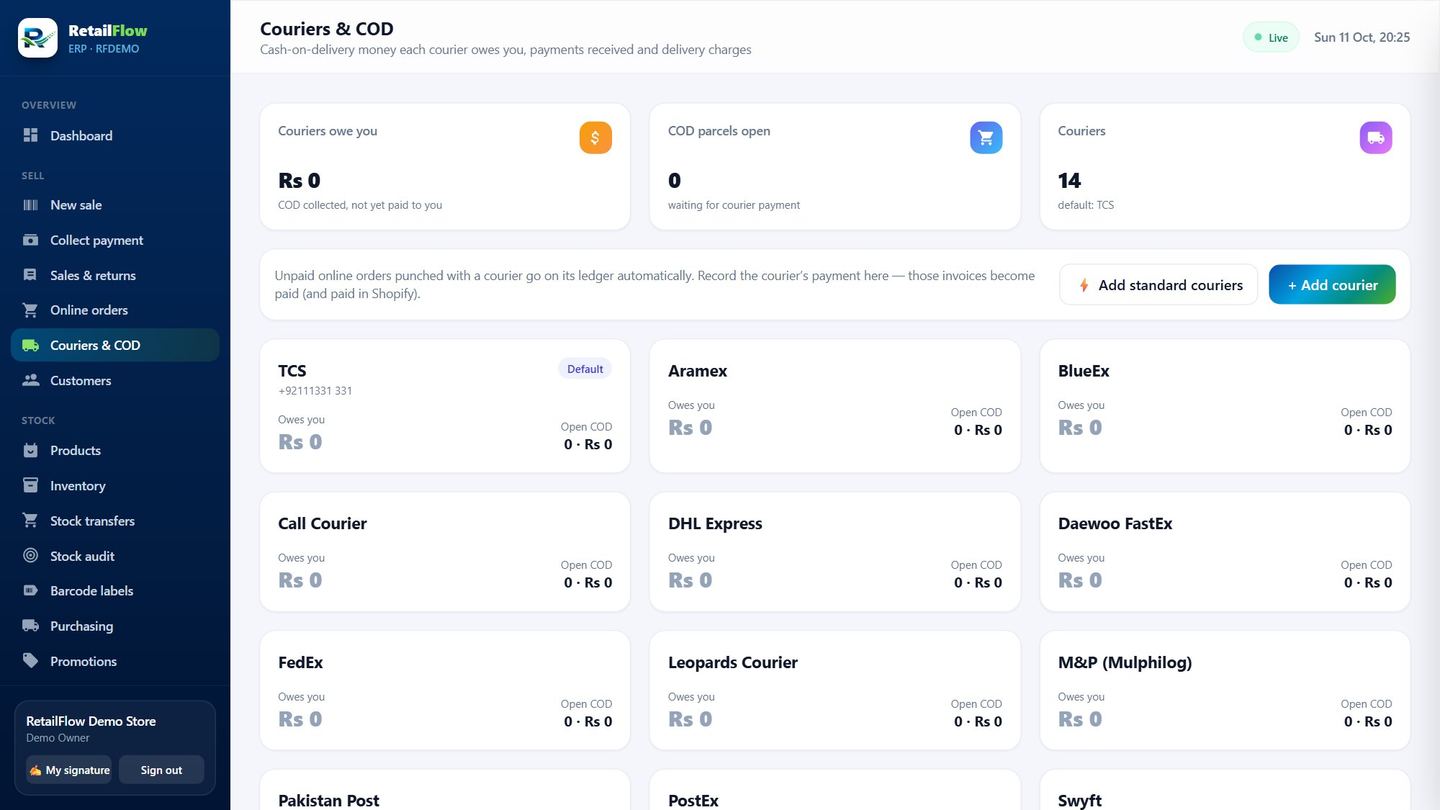1440x810 pixels.
Task: Open My signature settings
Action: 69,770
